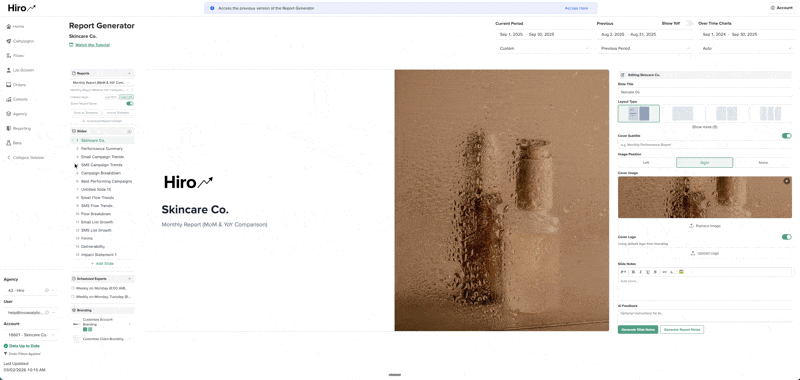Click the Upload Logo button
This screenshot has height=380, width=800.
(705, 253)
